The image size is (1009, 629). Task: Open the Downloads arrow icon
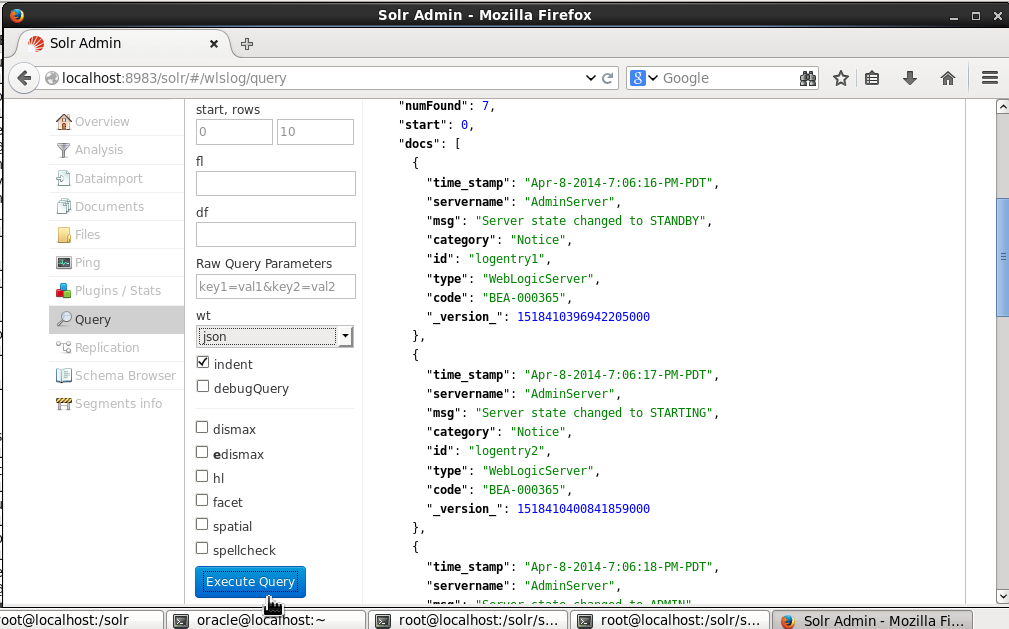tap(910, 79)
